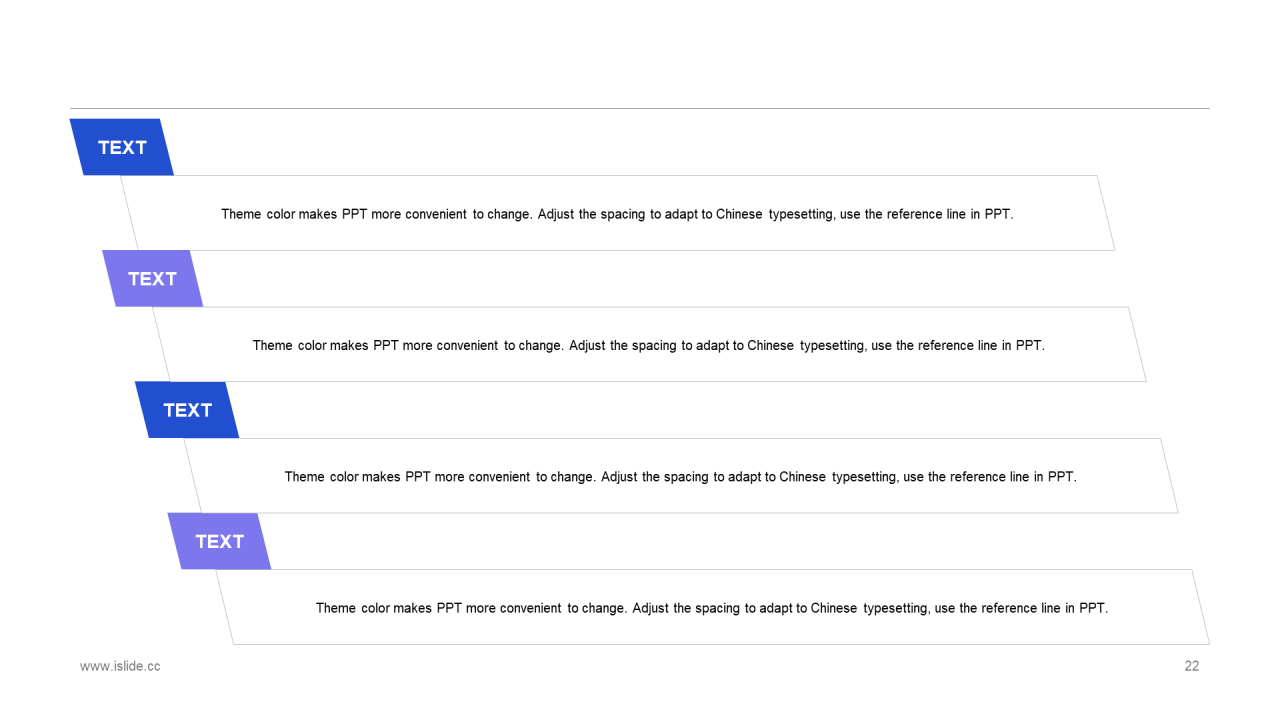Select the first Theme color paragraph

[x=617, y=214]
